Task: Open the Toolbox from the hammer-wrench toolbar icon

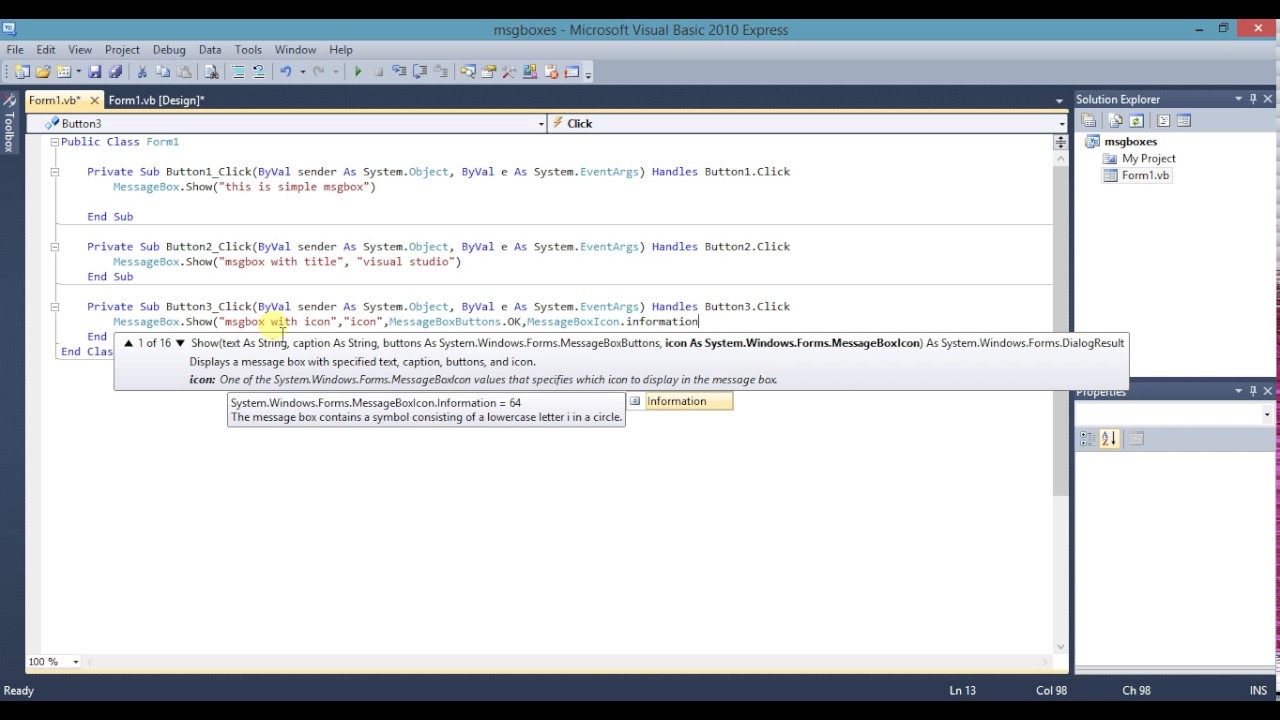Action: (509, 72)
